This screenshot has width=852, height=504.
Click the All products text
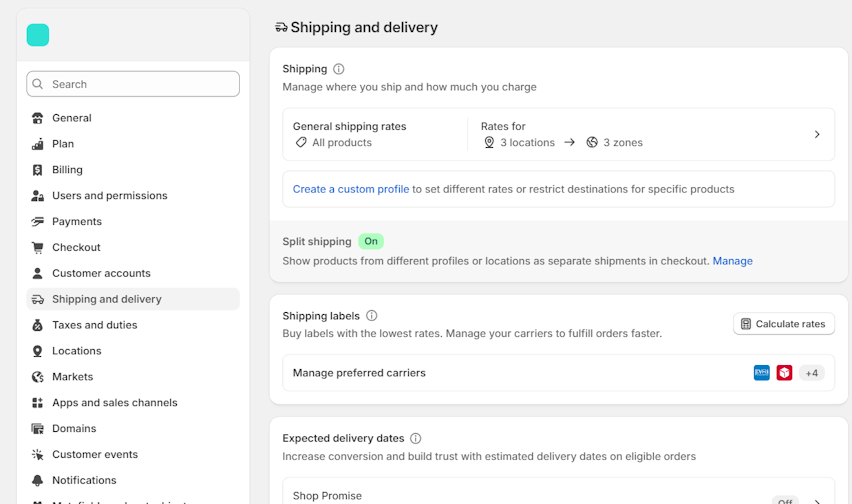(x=342, y=143)
